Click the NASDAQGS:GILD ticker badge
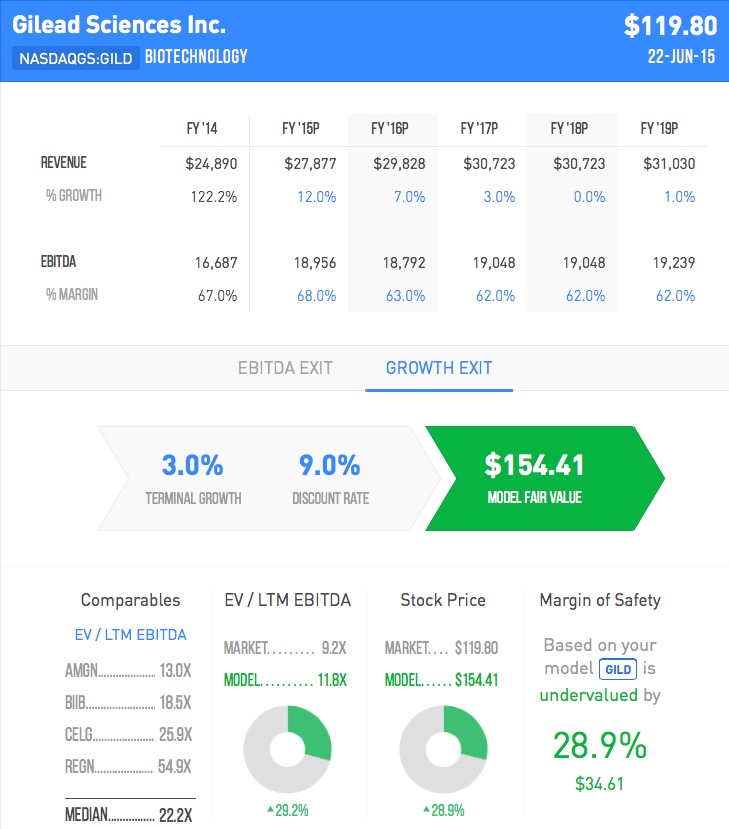Viewport: 729px width, 829px height. tap(76, 58)
